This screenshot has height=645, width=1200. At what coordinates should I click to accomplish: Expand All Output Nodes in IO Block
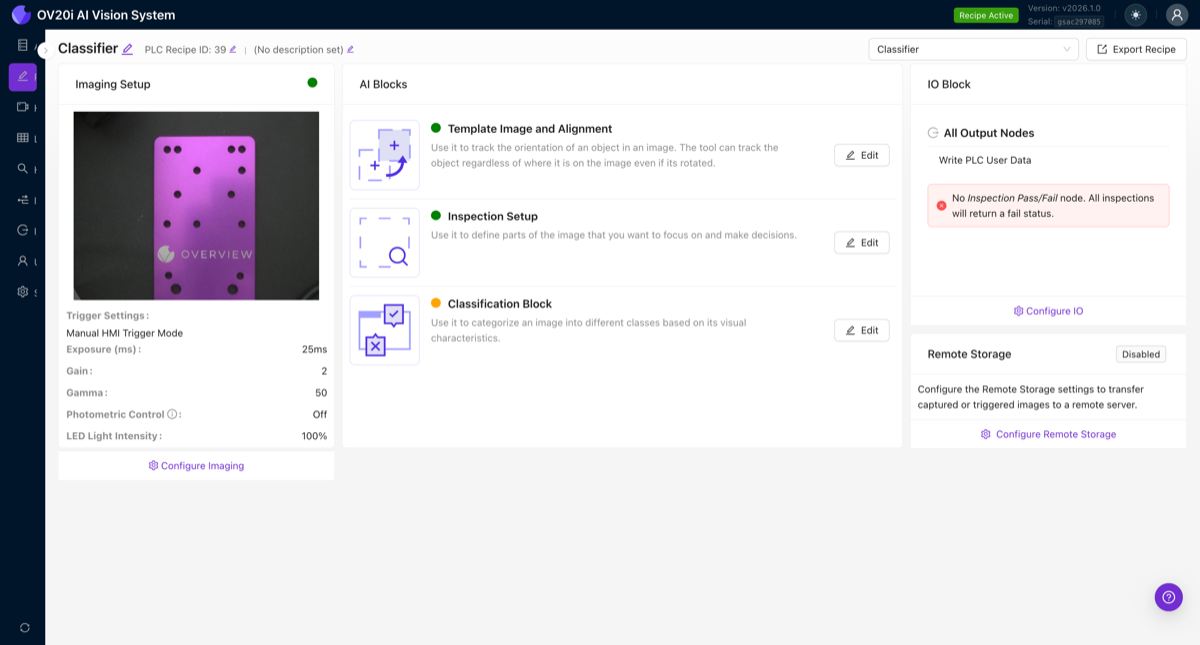986,132
